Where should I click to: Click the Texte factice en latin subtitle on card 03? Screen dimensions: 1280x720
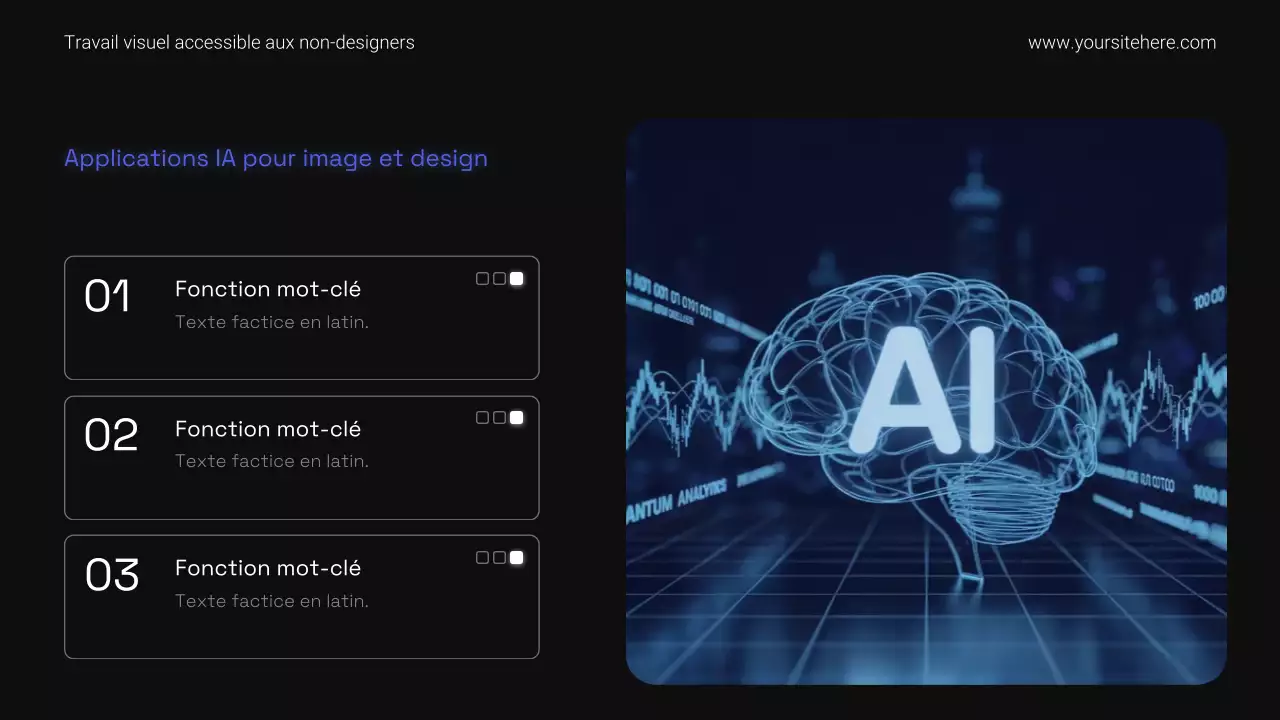271,600
